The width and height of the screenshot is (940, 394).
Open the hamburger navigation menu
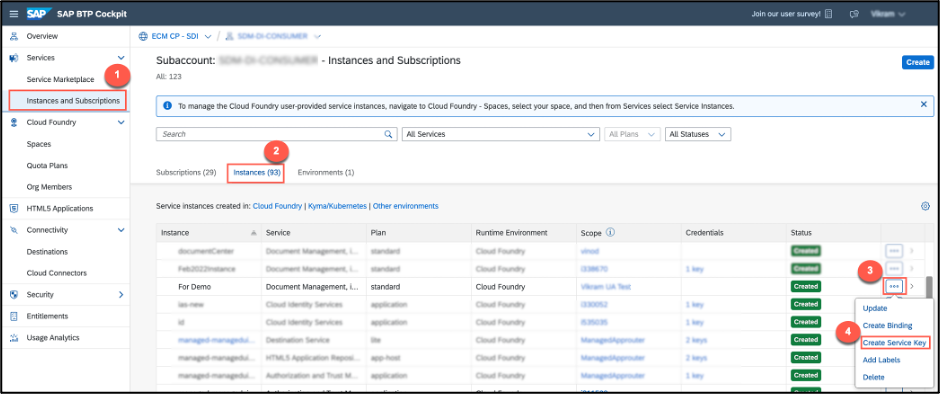pos(14,14)
